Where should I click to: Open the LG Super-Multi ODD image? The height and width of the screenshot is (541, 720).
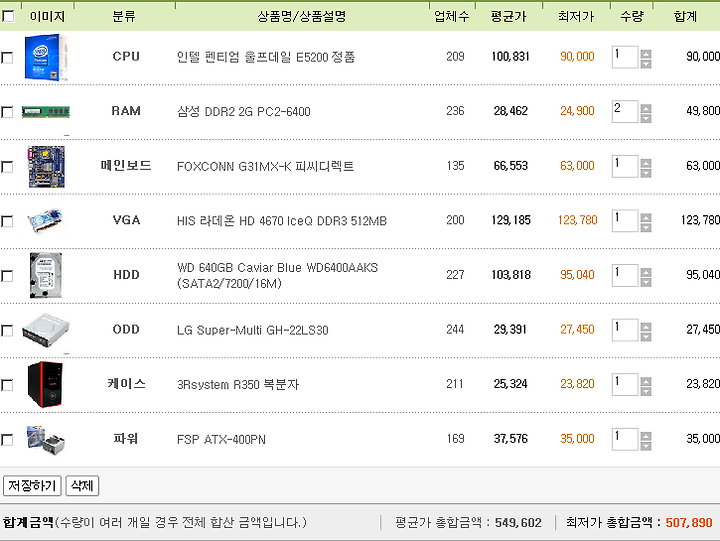[46, 330]
